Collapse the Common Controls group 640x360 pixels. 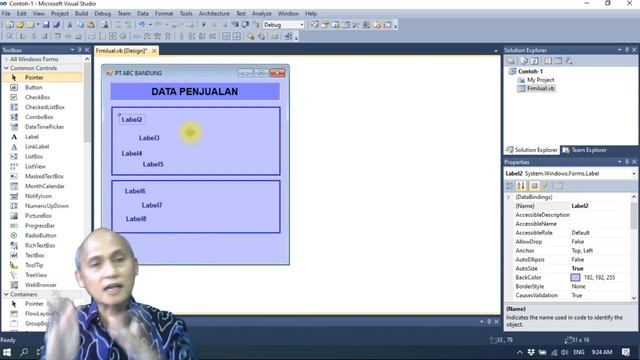click(x=6, y=68)
